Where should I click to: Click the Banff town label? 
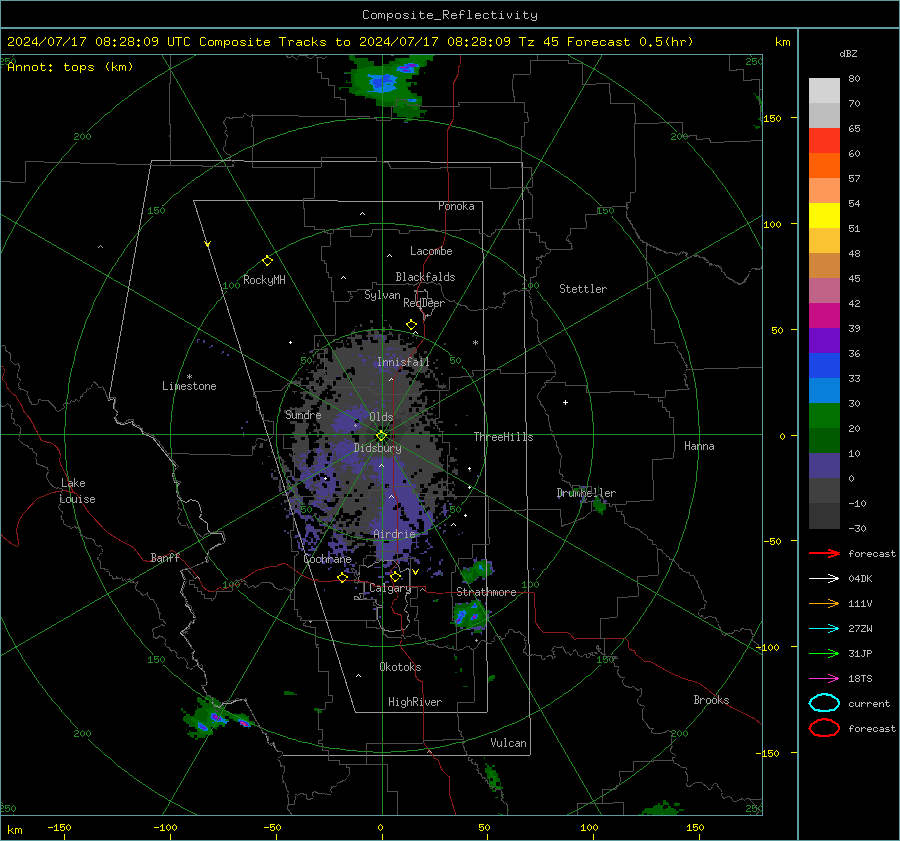tap(165, 557)
